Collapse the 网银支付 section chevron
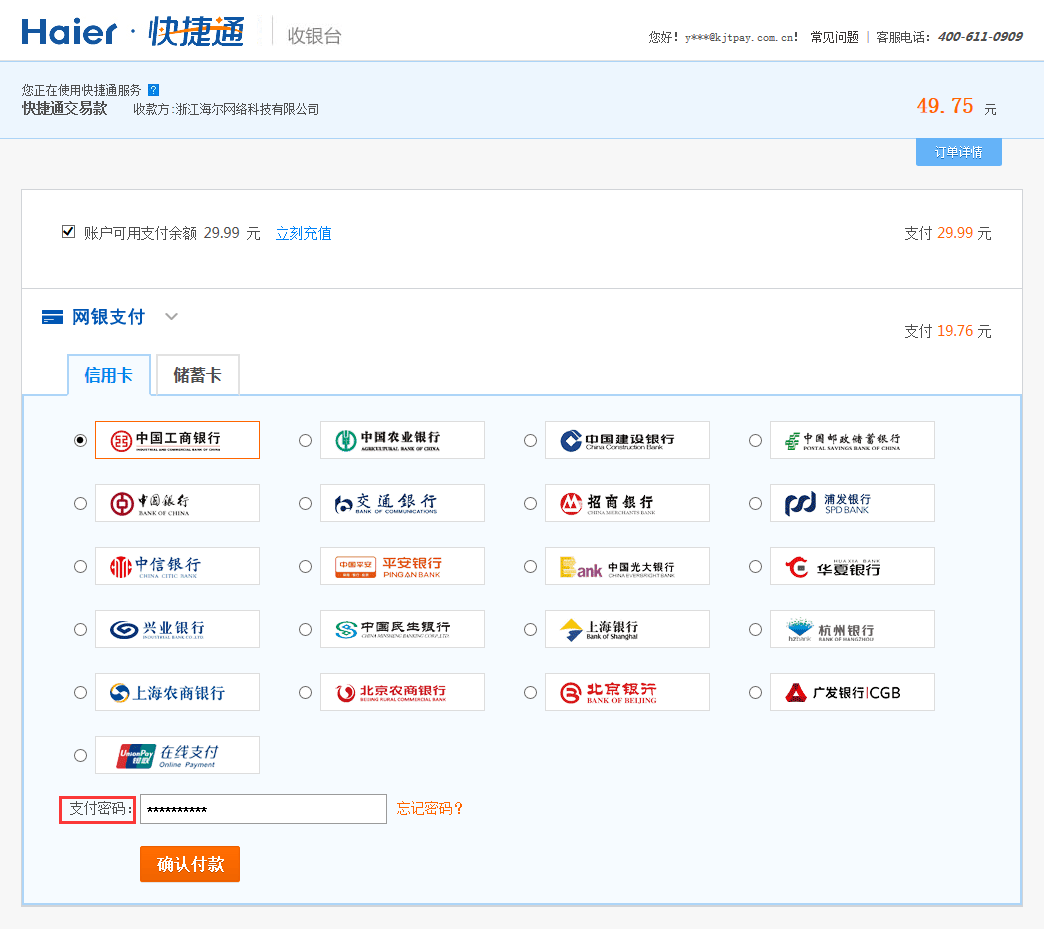1044x929 pixels. pos(172,316)
